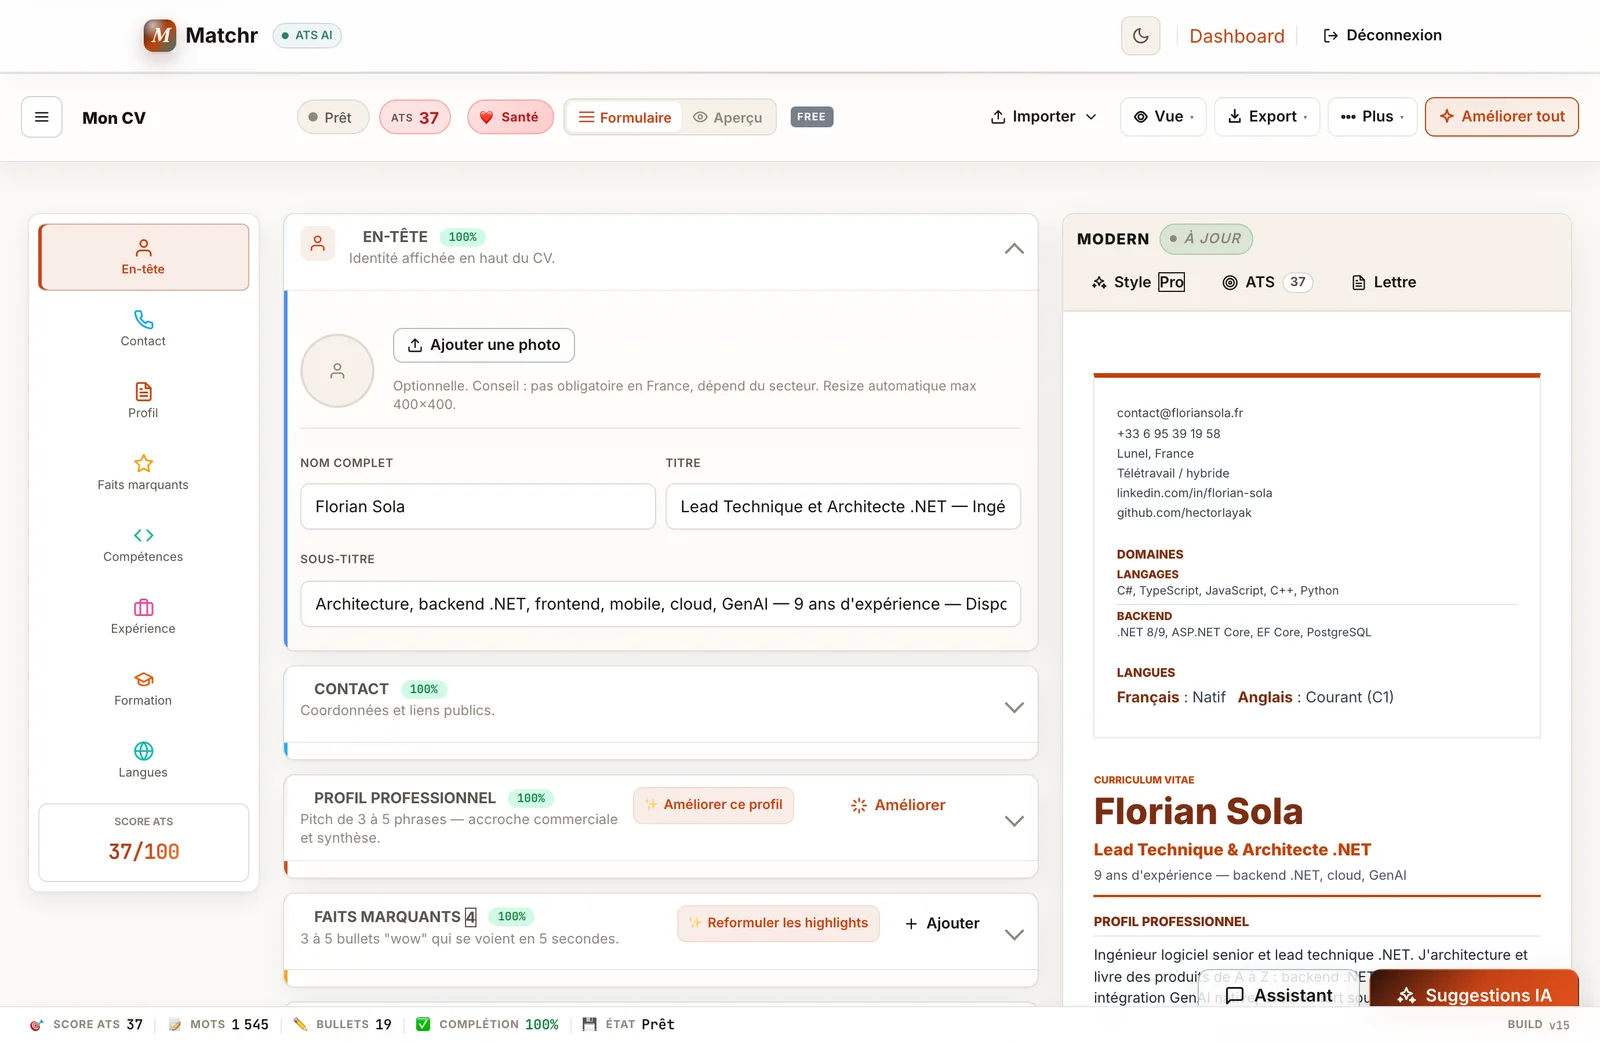Screen dimensions: 1600x1043
Task: Click the FREE plan badge
Action: tap(812, 117)
